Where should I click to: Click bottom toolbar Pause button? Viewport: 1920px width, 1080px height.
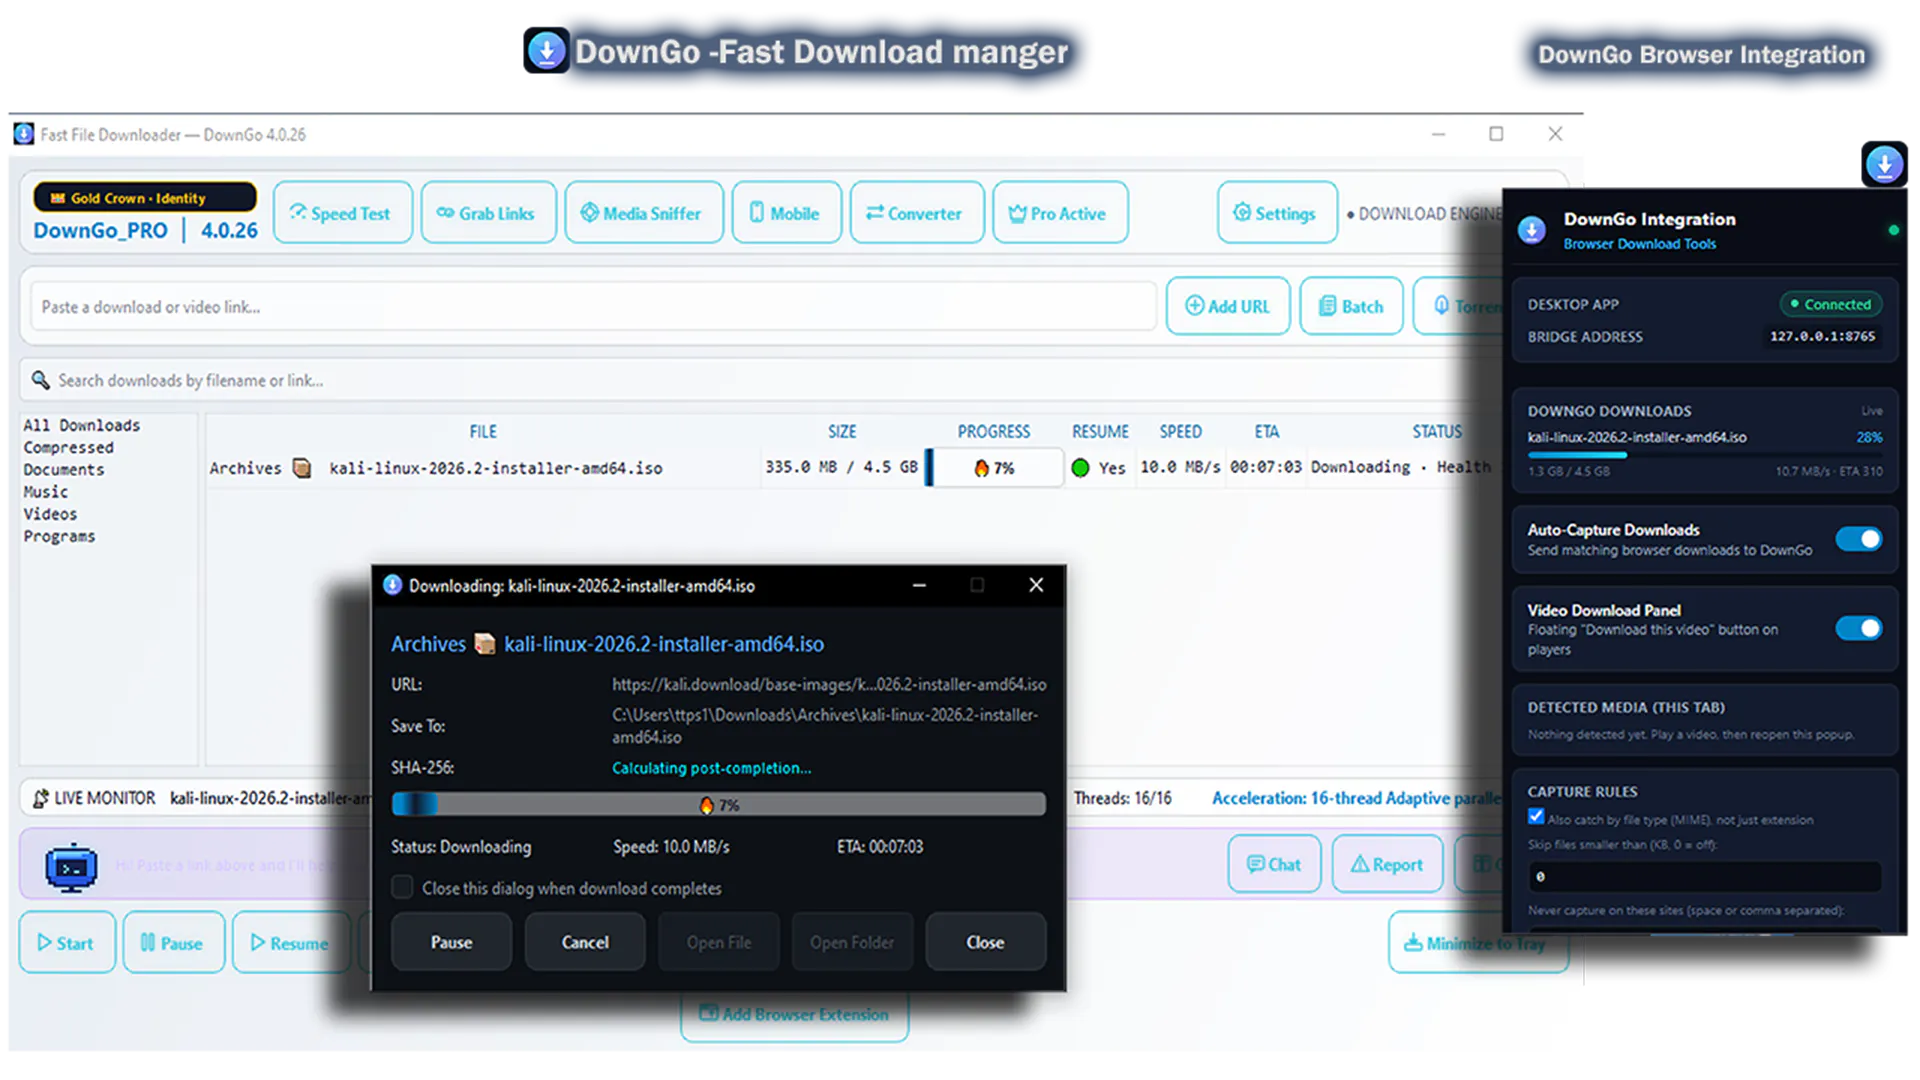pyautogui.click(x=173, y=942)
